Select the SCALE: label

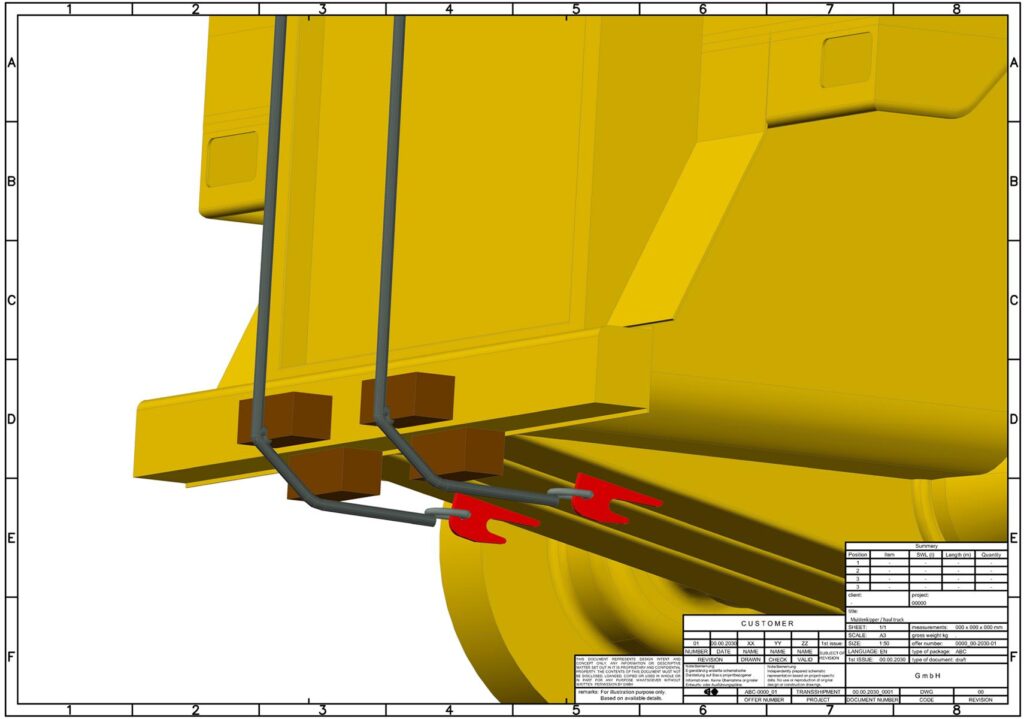pos(857,635)
